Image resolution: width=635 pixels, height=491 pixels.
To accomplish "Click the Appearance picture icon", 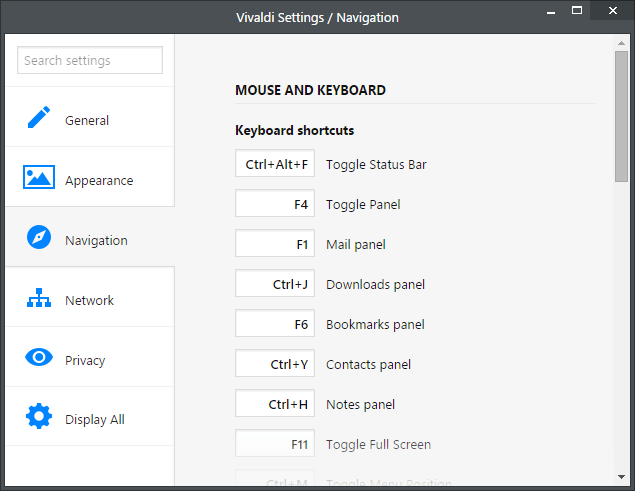I will [x=39, y=177].
